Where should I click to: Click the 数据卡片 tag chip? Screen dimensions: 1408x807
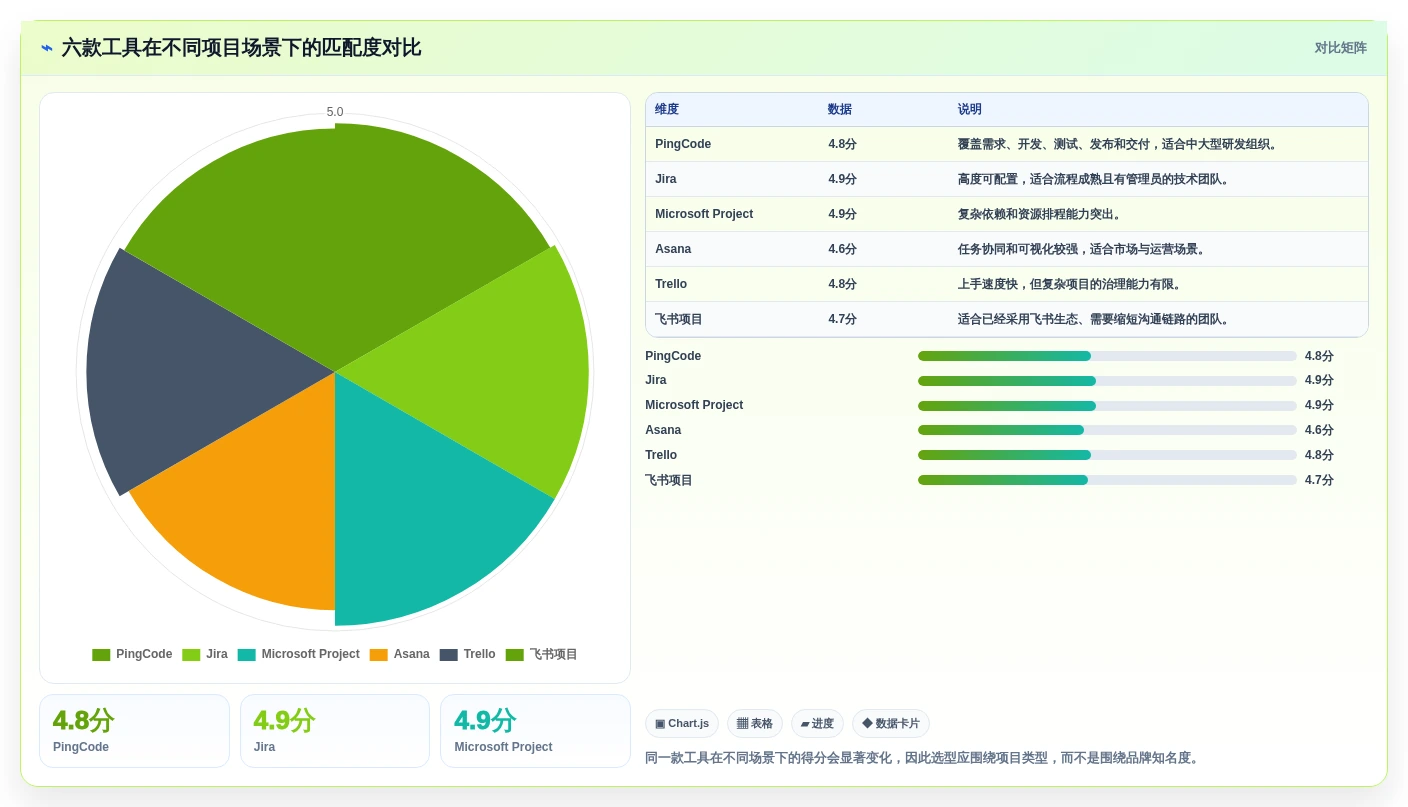click(x=891, y=723)
